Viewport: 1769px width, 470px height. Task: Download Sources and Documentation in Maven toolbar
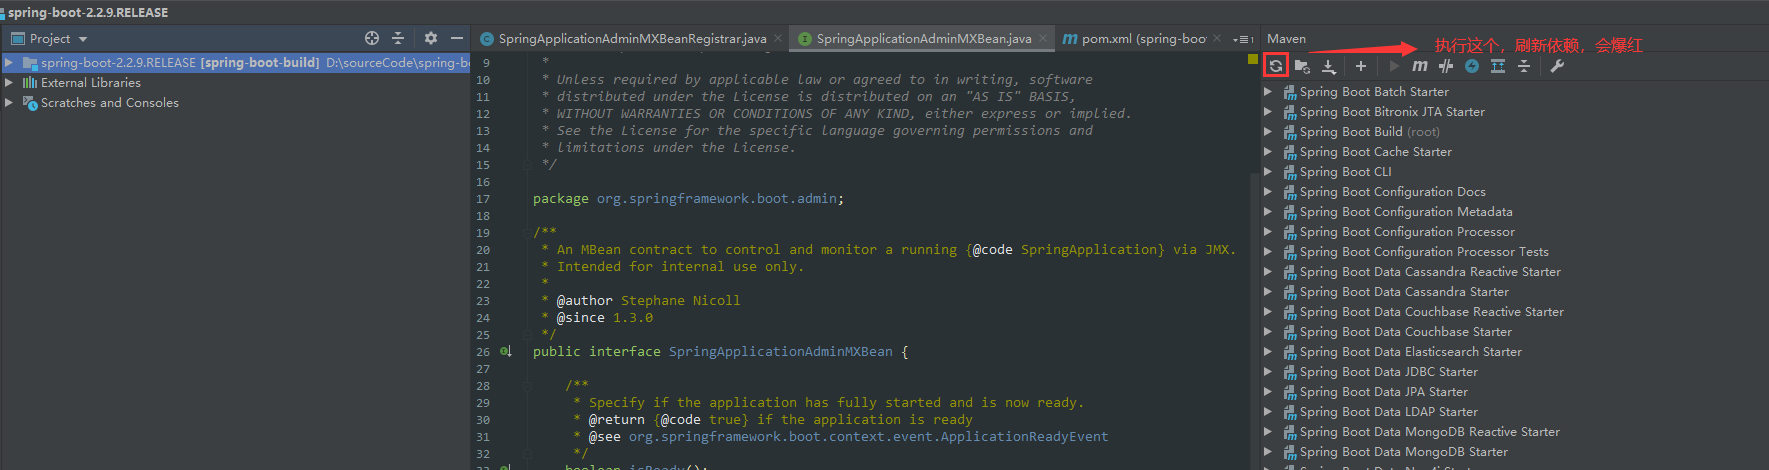(1329, 66)
